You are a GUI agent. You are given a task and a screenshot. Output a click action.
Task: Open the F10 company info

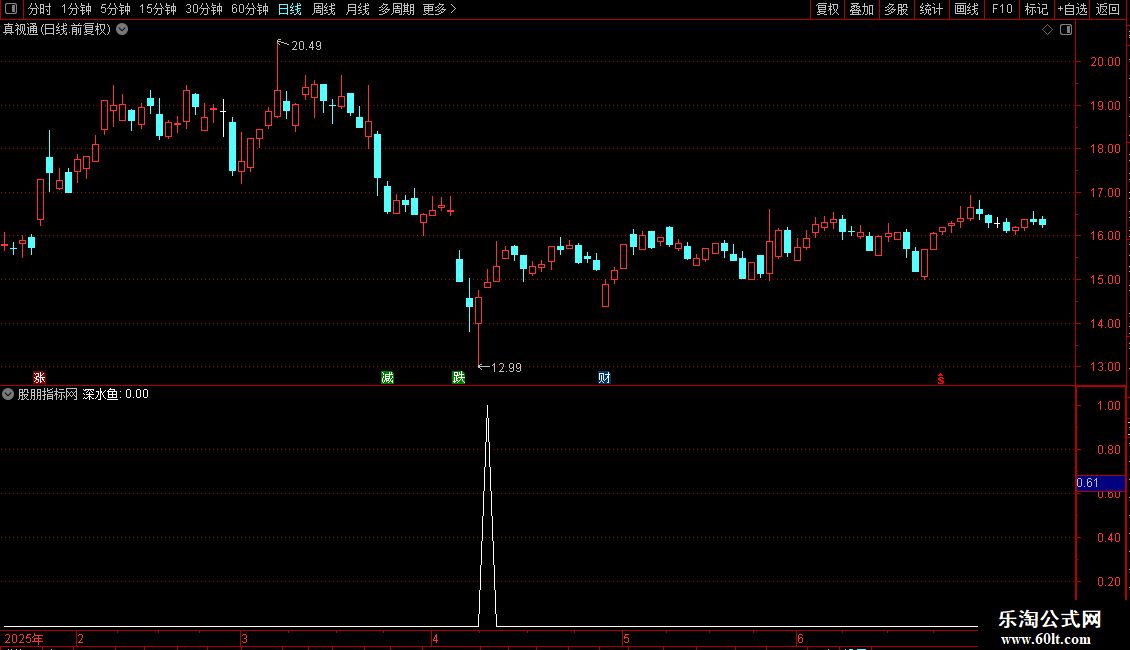[1002, 9]
